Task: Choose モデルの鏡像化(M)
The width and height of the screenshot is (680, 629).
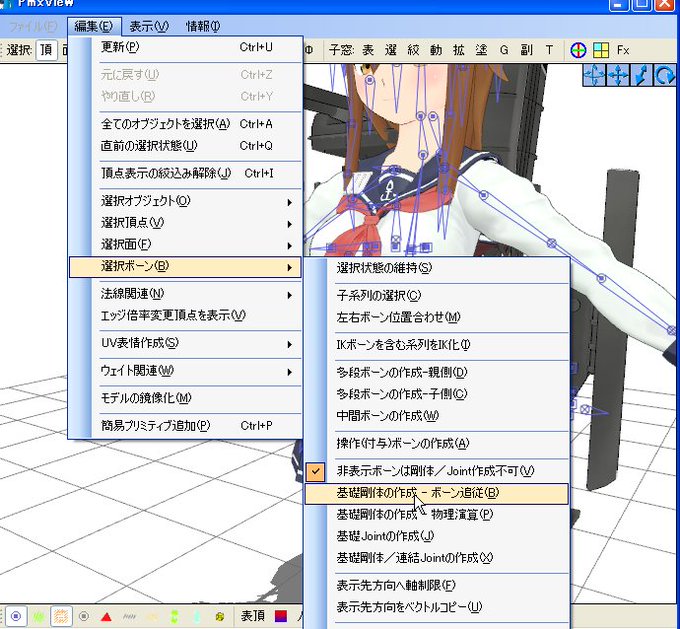Action: (186, 398)
